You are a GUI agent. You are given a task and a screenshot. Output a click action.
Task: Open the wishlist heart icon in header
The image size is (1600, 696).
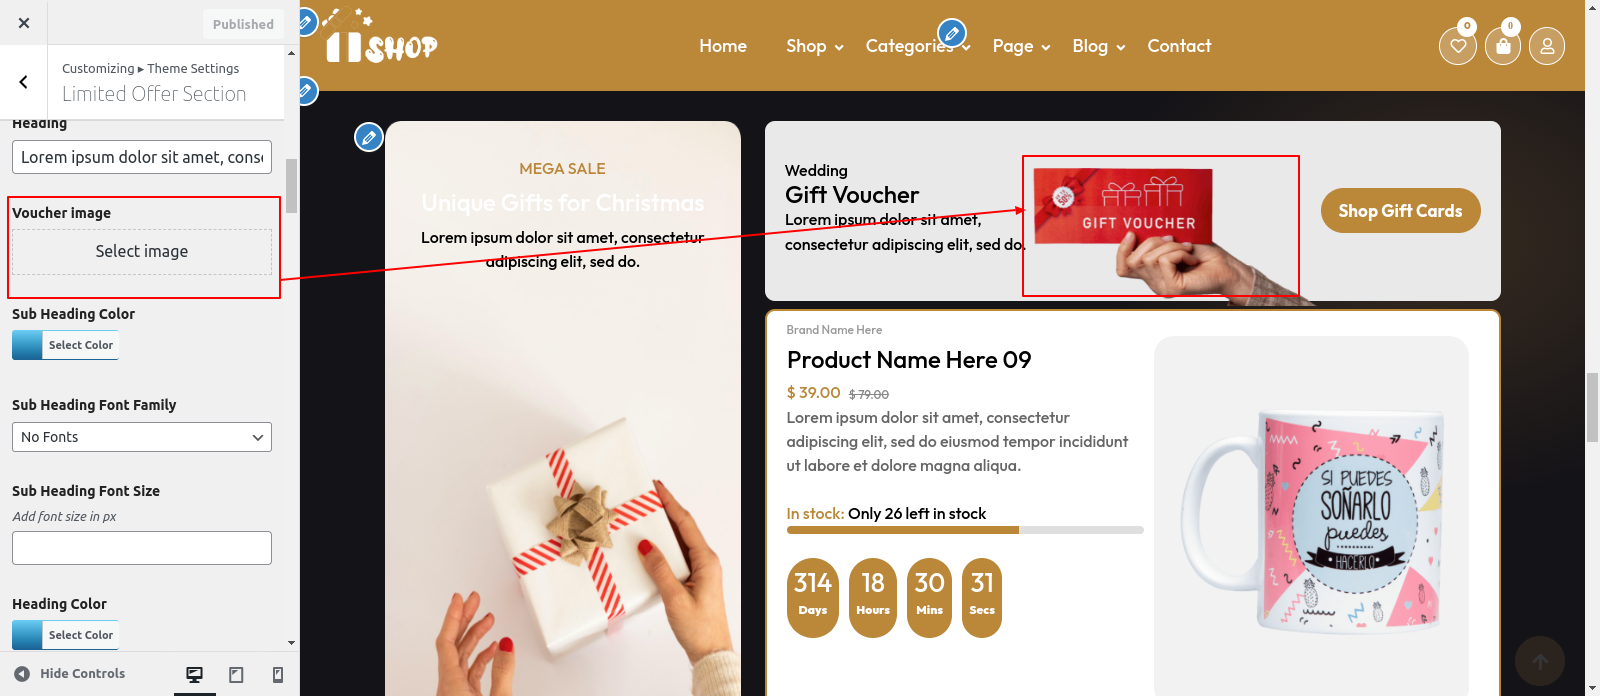1458,46
